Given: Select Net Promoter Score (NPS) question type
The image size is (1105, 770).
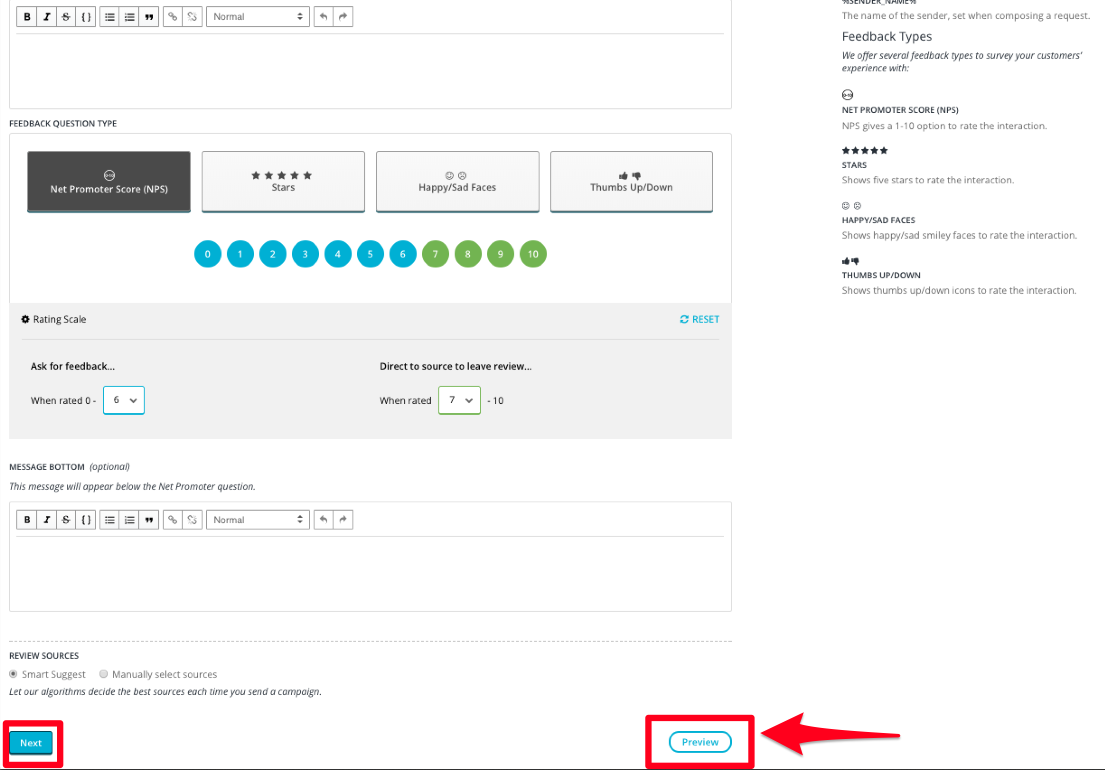Looking at the screenshot, I should point(109,182).
